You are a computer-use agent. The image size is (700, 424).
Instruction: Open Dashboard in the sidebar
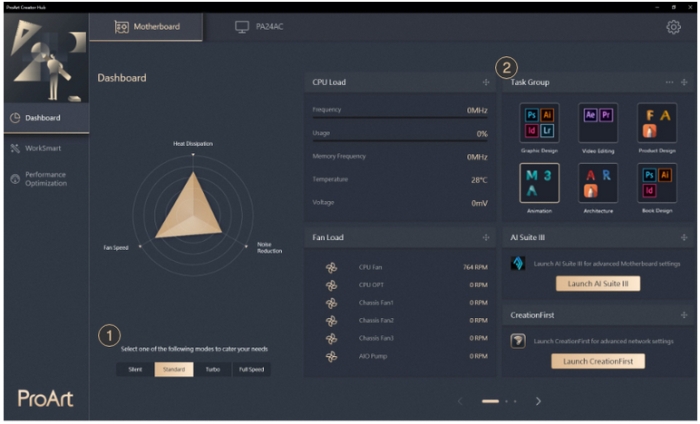[x=46, y=118]
